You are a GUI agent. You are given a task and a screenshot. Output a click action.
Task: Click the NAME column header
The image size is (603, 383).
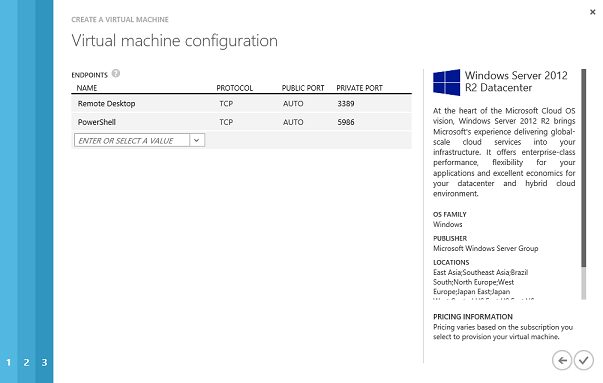[87, 88]
